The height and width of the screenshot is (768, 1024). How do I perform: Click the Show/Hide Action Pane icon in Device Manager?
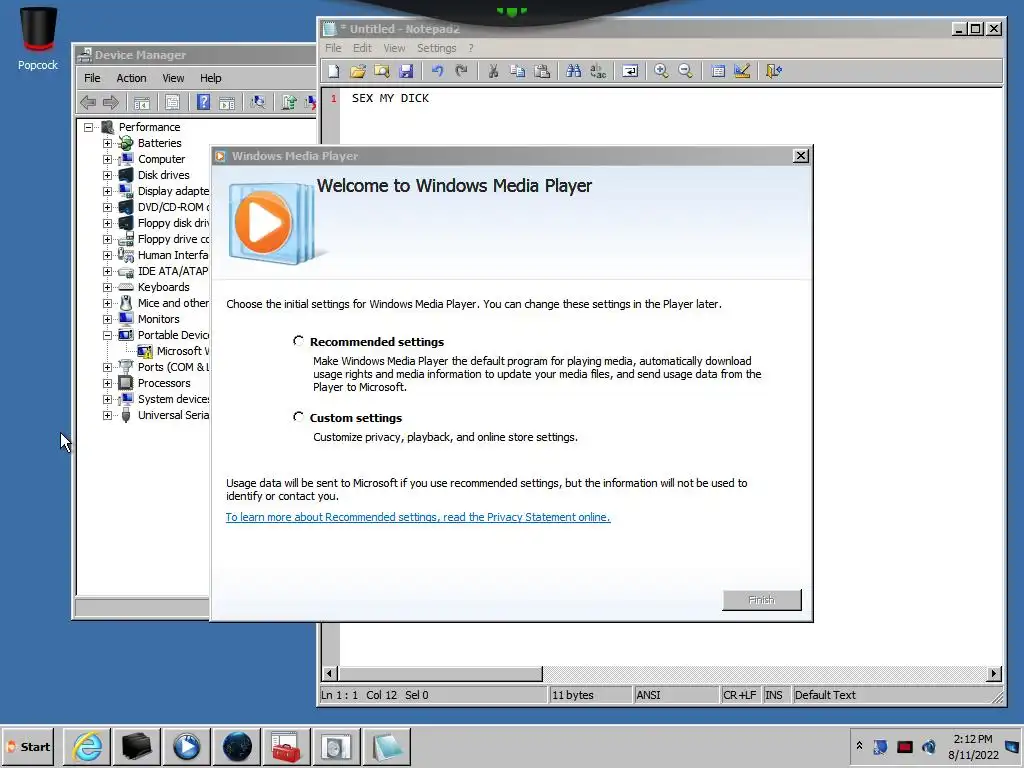(x=227, y=102)
